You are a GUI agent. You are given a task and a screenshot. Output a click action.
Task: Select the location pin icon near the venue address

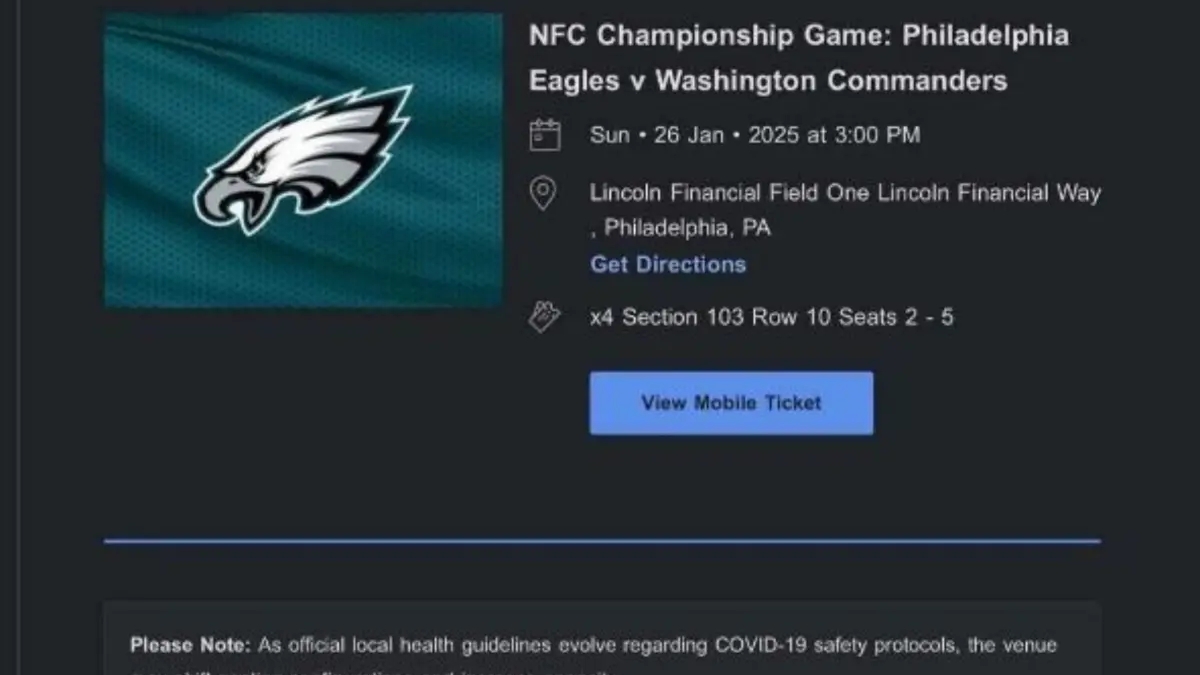click(543, 192)
